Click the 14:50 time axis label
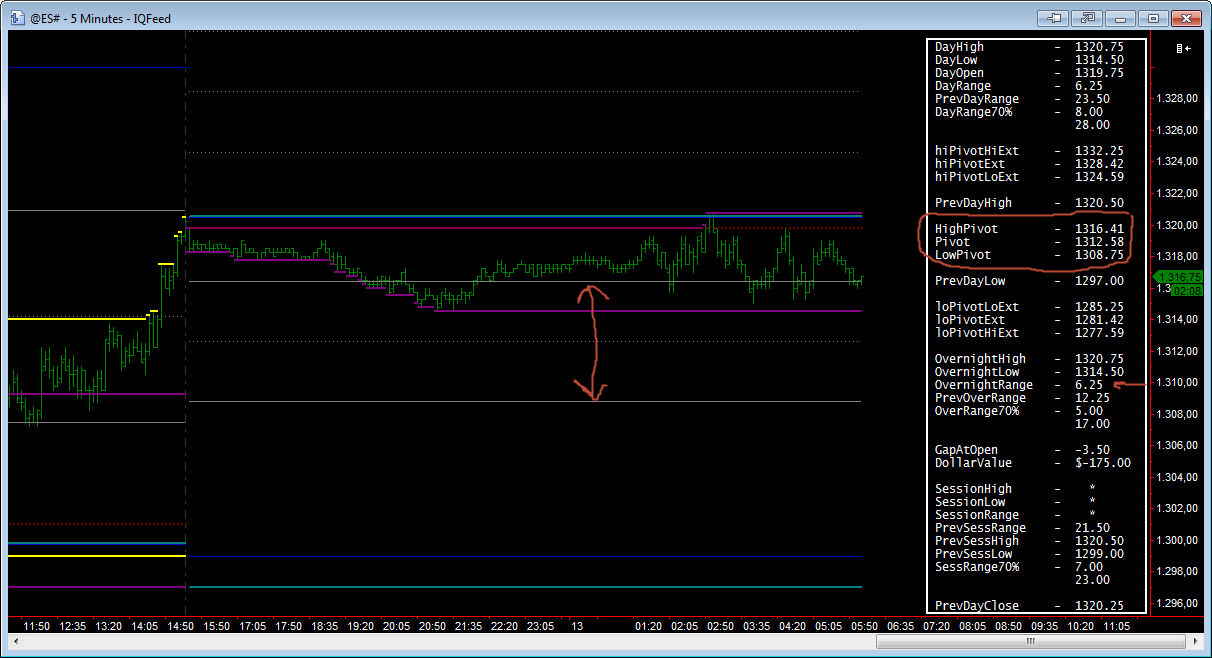This screenshot has width=1212, height=658. (180, 626)
